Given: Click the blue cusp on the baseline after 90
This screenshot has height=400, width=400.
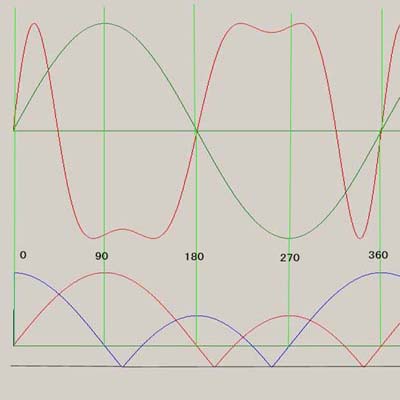Looking at the screenshot, I should pyautogui.click(x=123, y=366).
